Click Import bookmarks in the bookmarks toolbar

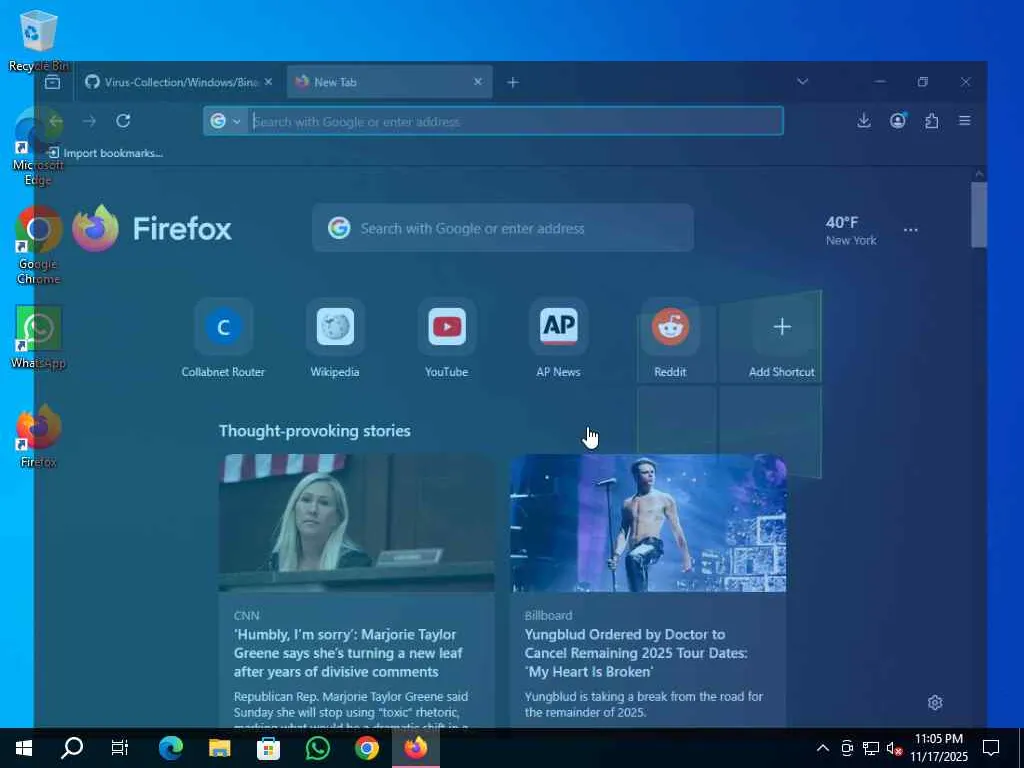pyautogui.click(x=105, y=153)
